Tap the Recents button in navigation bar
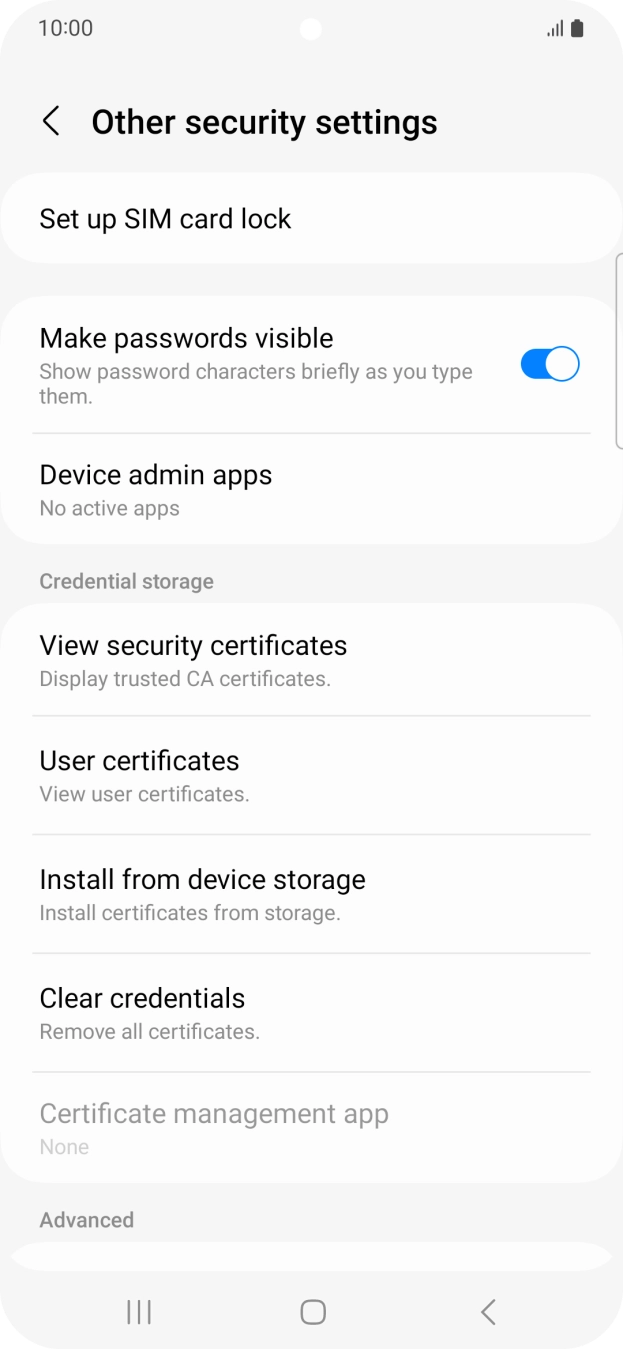The image size is (623, 1349). pyautogui.click(x=138, y=1311)
